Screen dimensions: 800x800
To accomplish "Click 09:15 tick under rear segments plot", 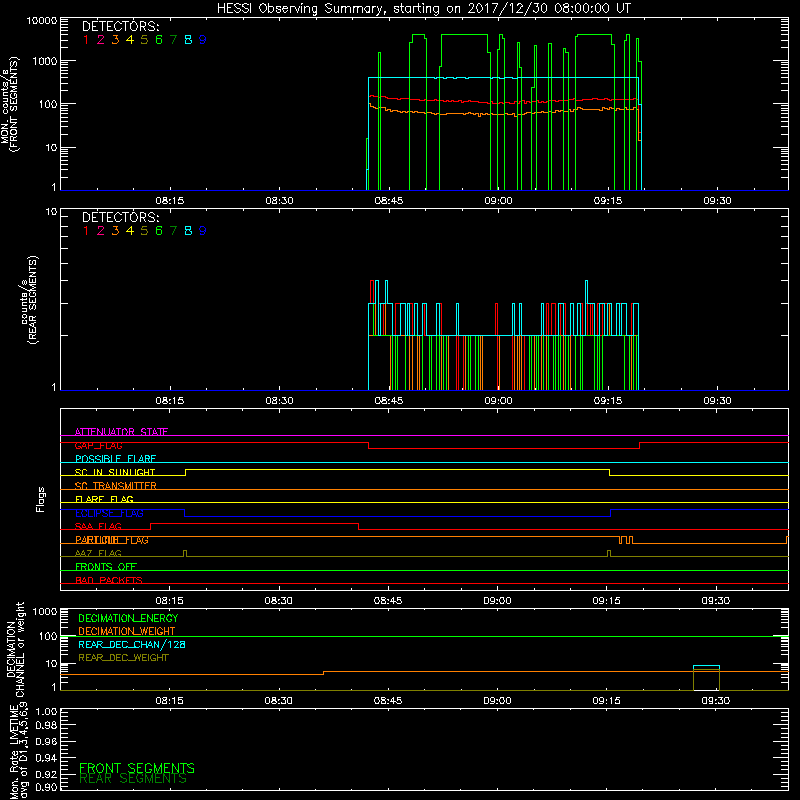I will [x=608, y=401].
